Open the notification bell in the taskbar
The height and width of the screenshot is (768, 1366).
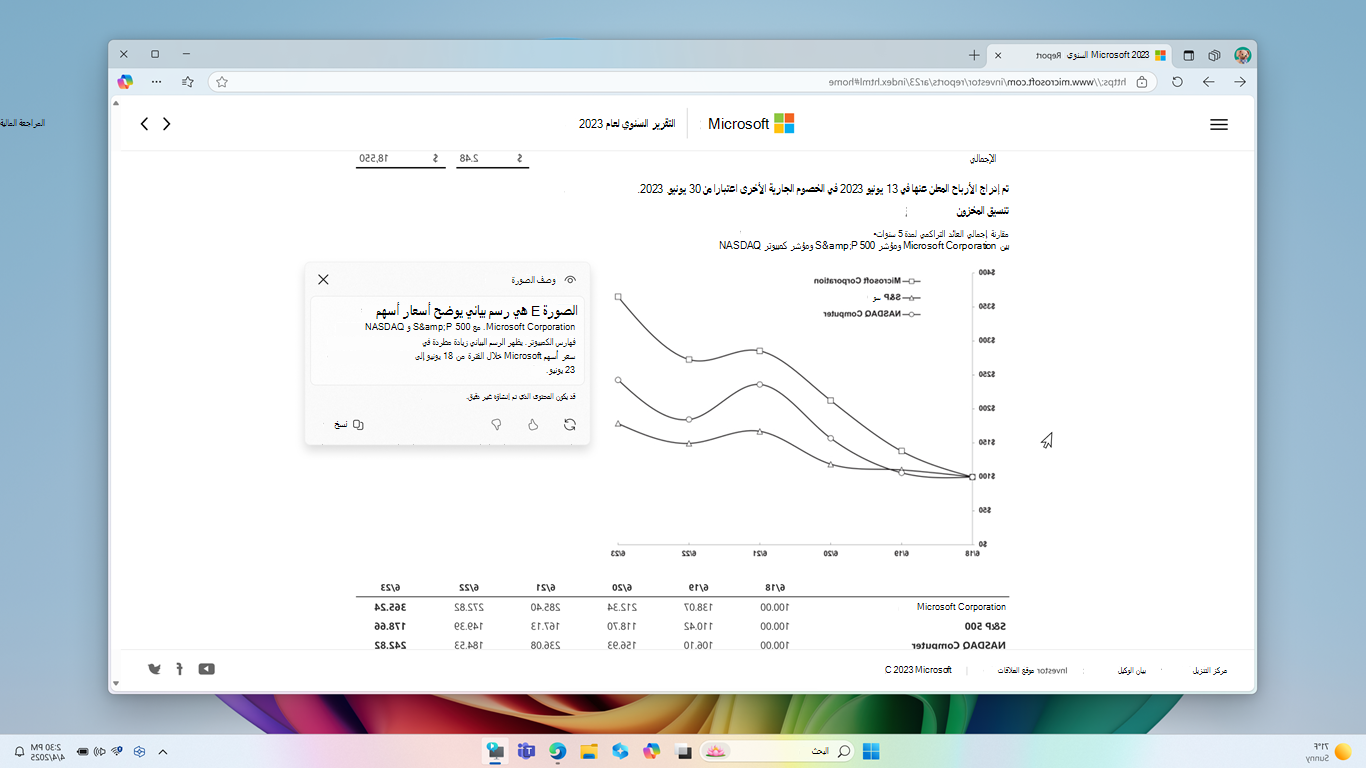point(19,751)
